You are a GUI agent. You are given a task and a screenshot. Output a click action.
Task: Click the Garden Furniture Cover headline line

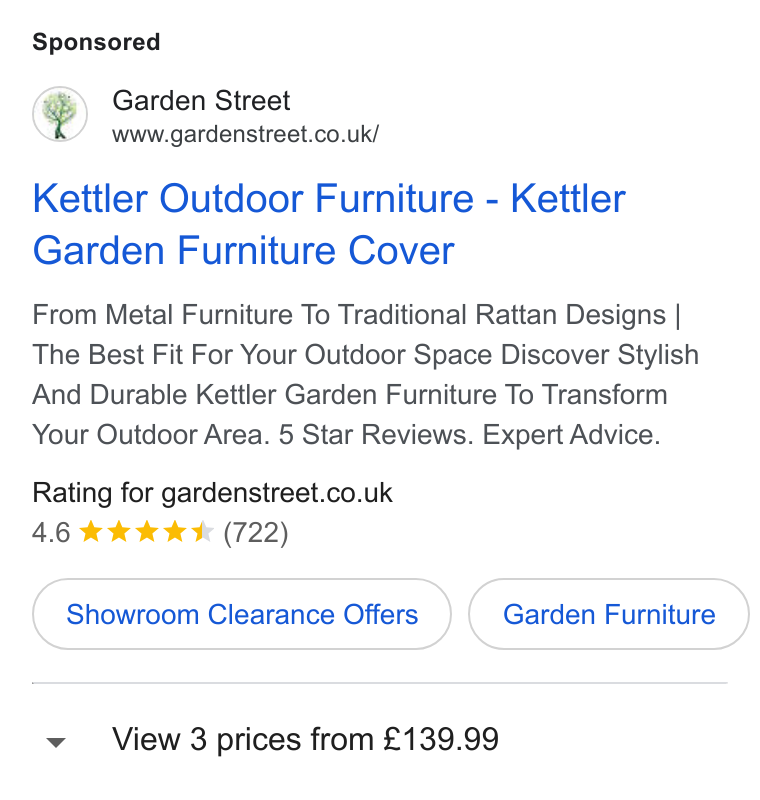243,250
